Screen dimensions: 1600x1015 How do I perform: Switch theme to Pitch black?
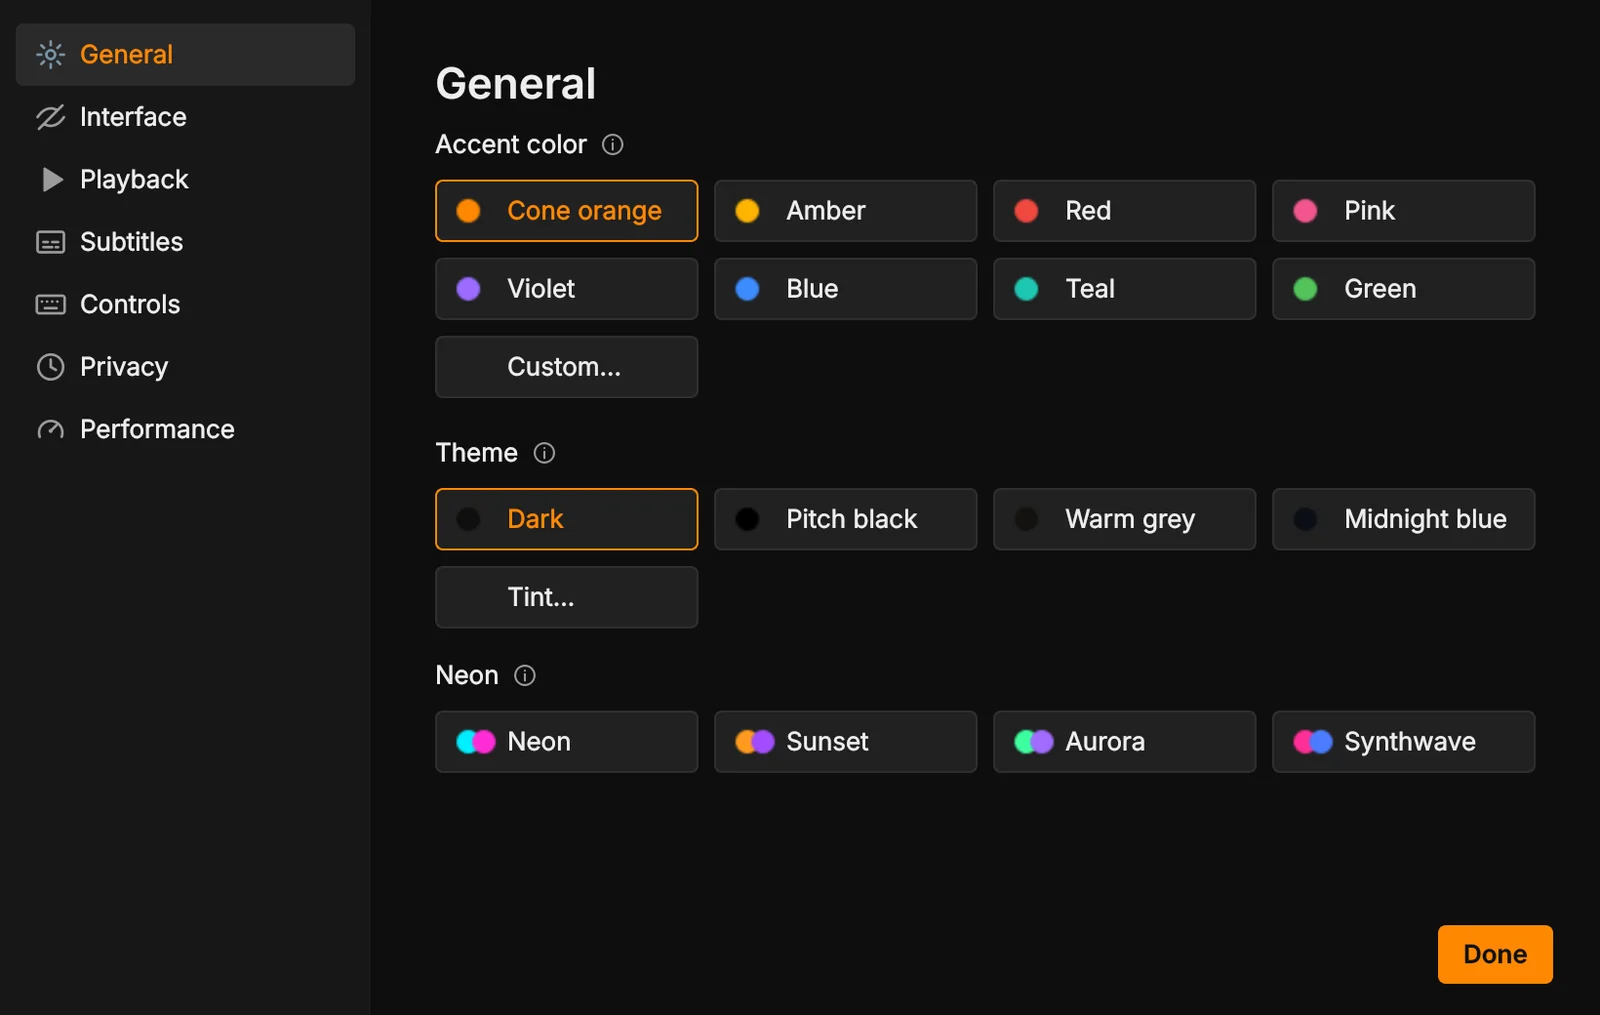pyautogui.click(x=846, y=519)
